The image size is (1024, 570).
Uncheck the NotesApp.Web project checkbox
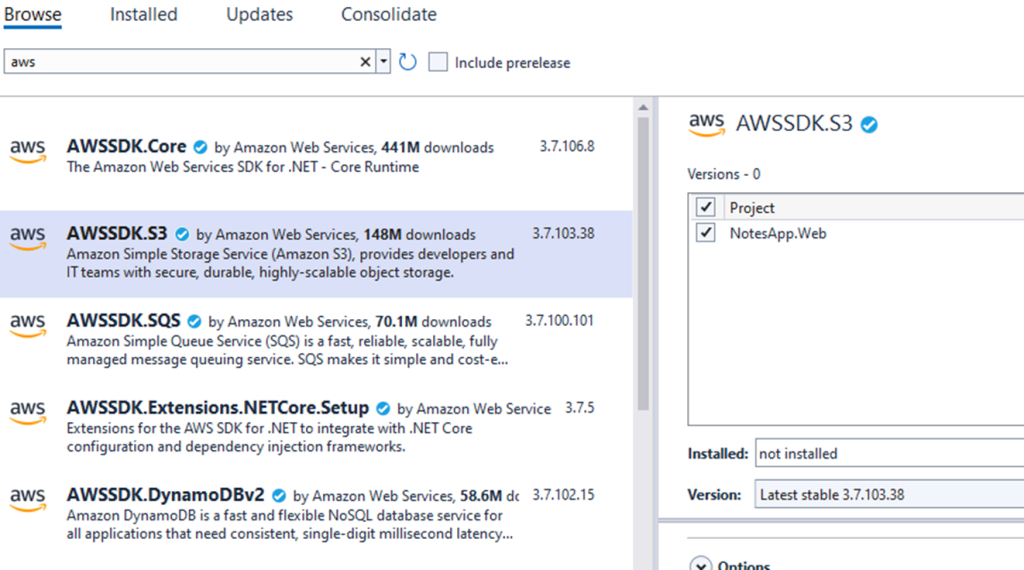tap(707, 233)
